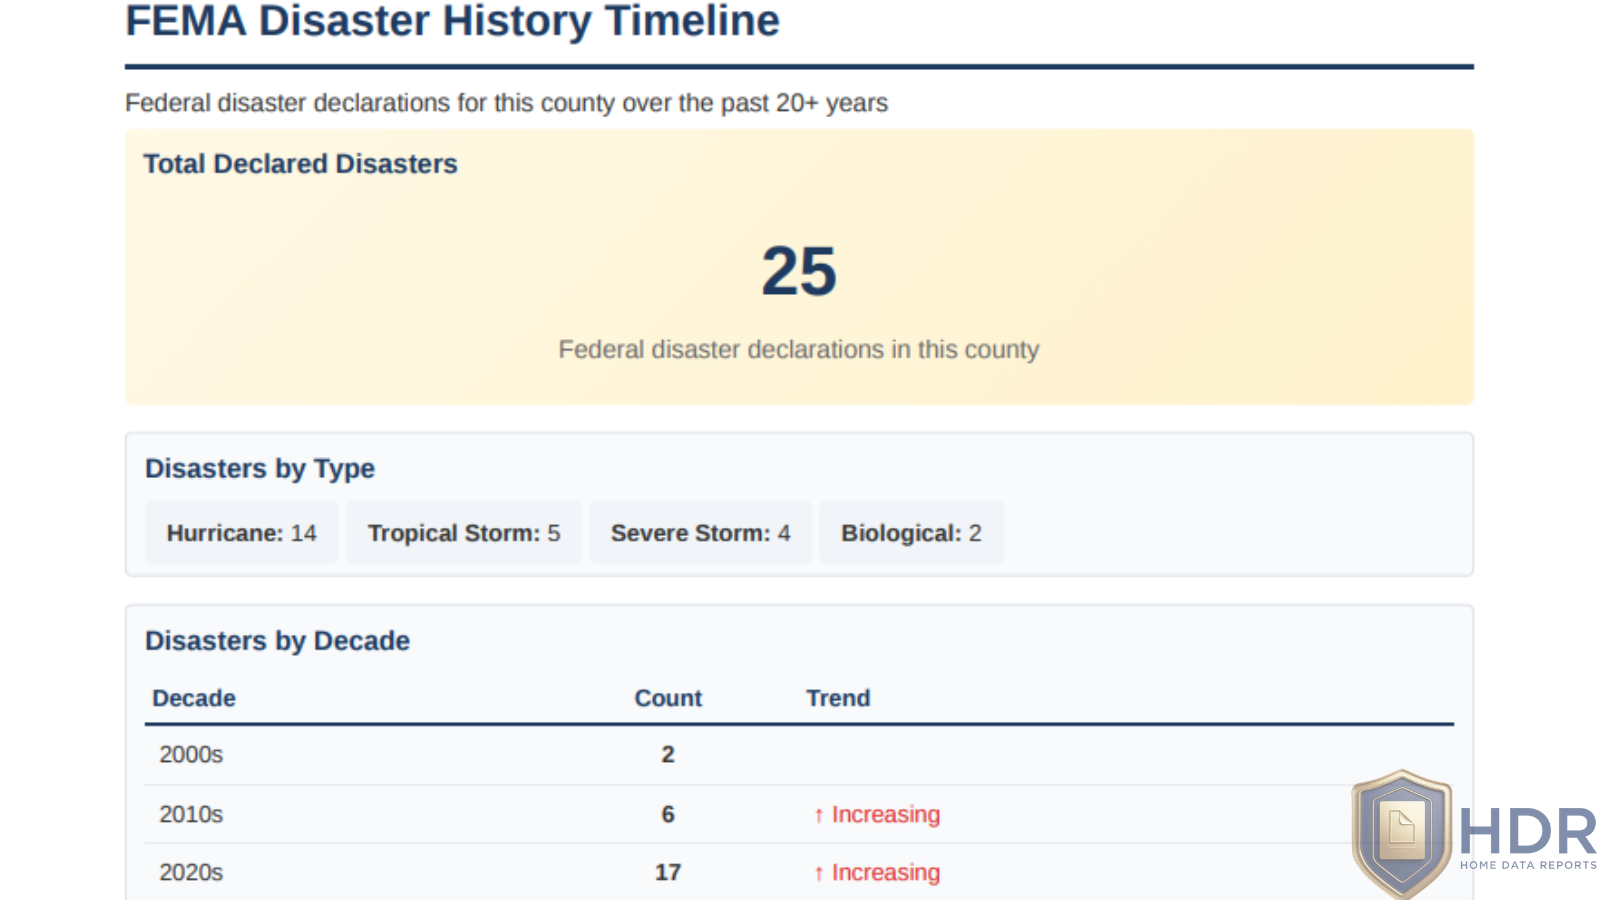1600x900 pixels.
Task: Click the total count number 25
Action: tap(799, 271)
